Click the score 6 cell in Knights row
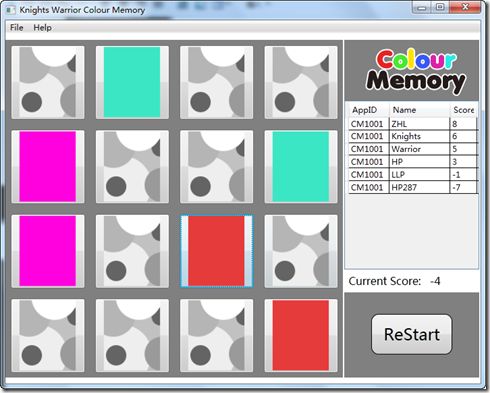 (464, 136)
